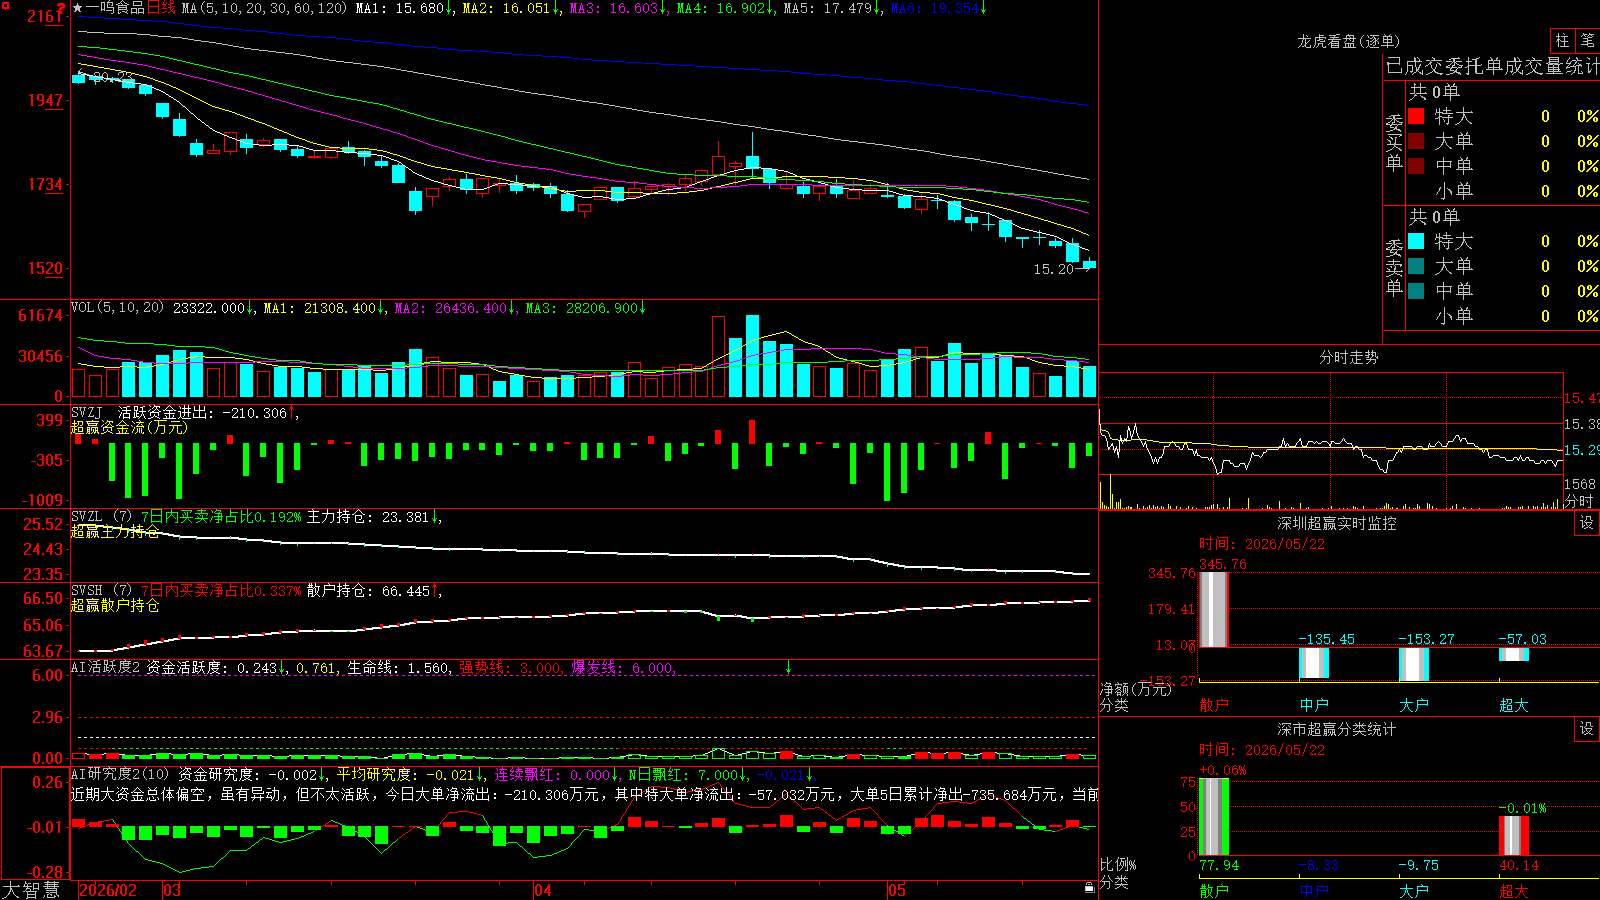Click the 小单 row under 委买单

click(1503, 191)
